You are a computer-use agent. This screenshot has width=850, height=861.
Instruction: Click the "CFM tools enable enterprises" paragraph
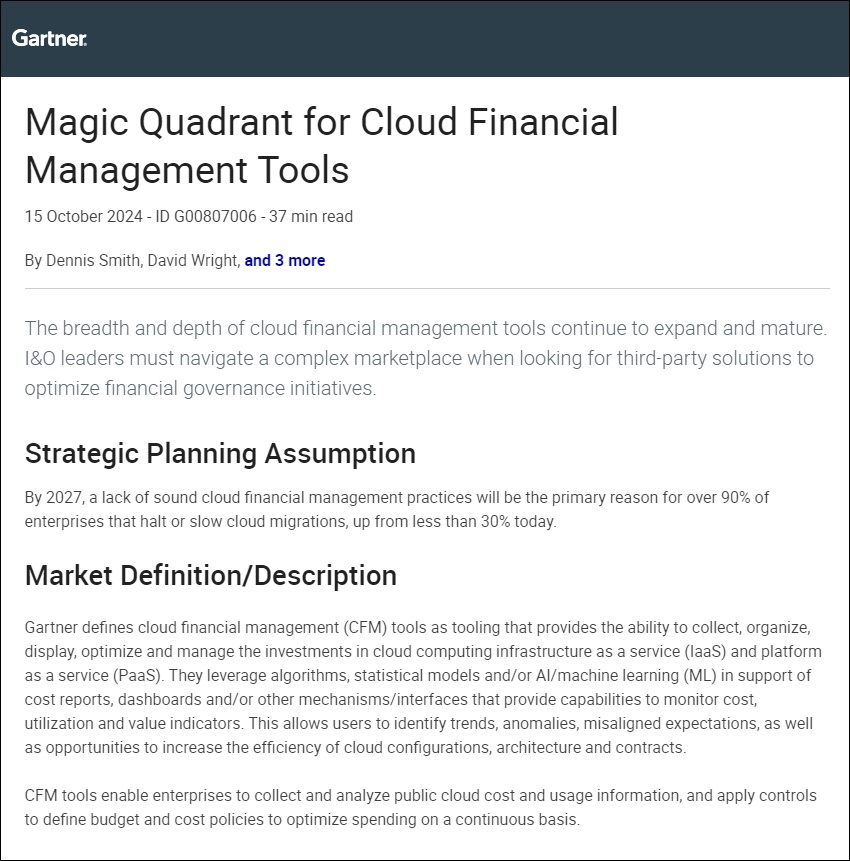[420, 807]
